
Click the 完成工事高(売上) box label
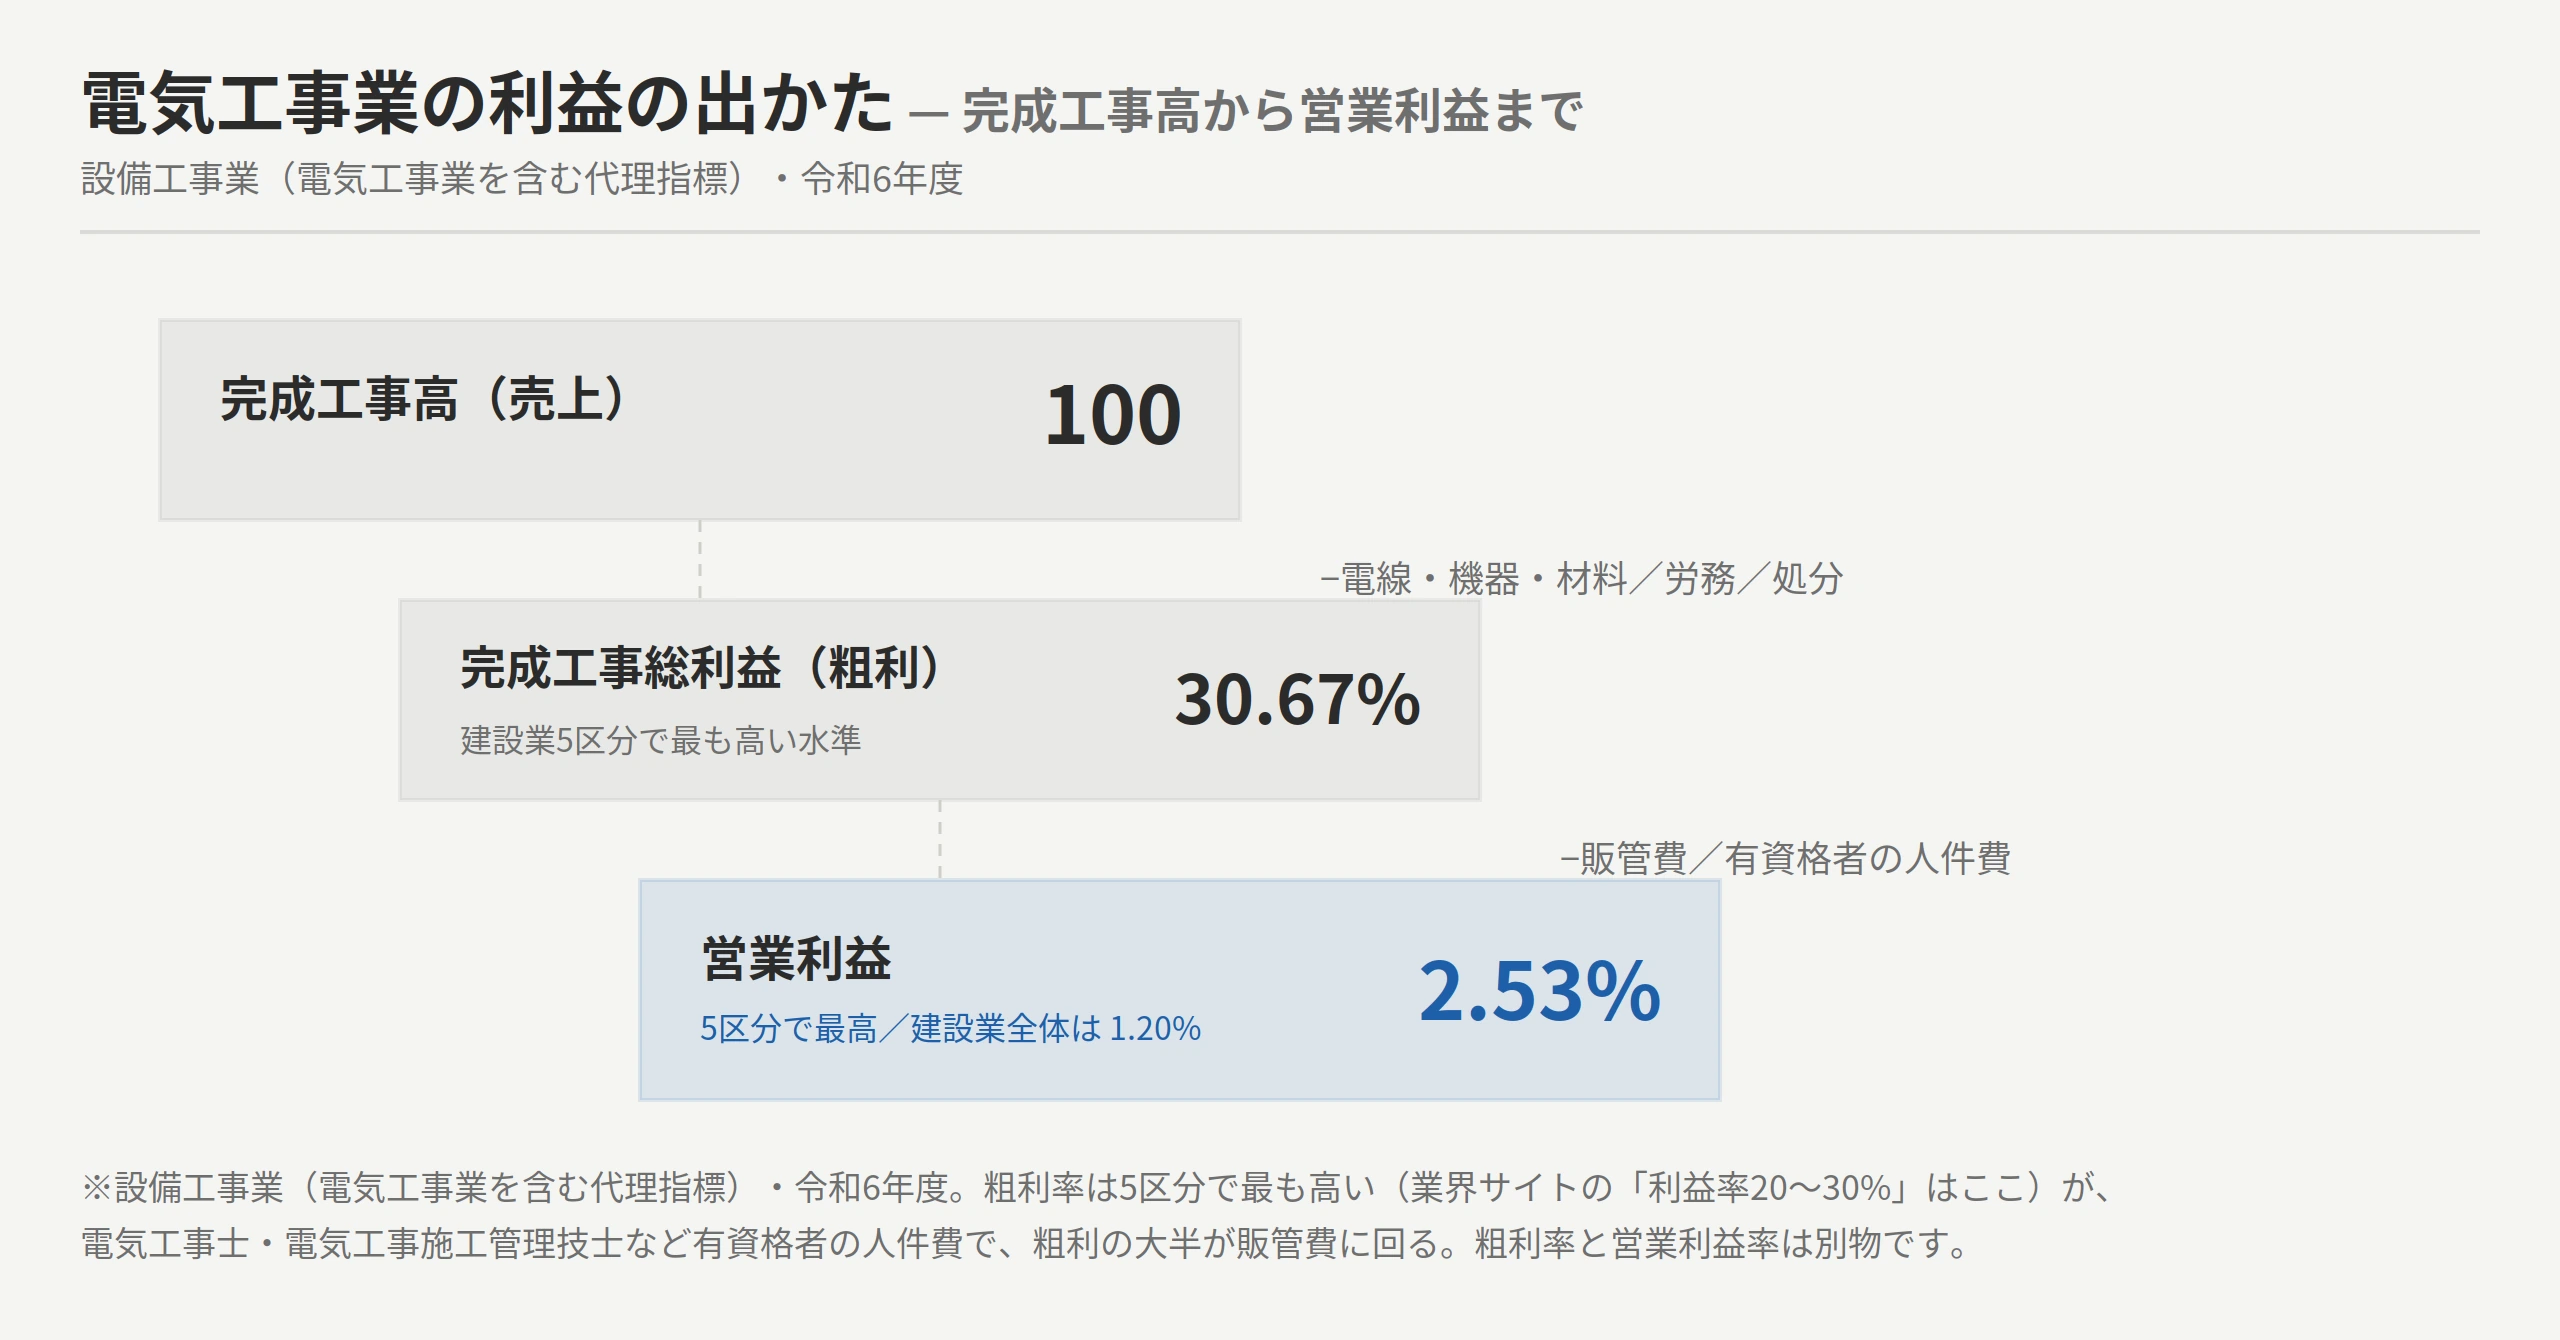point(426,399)
